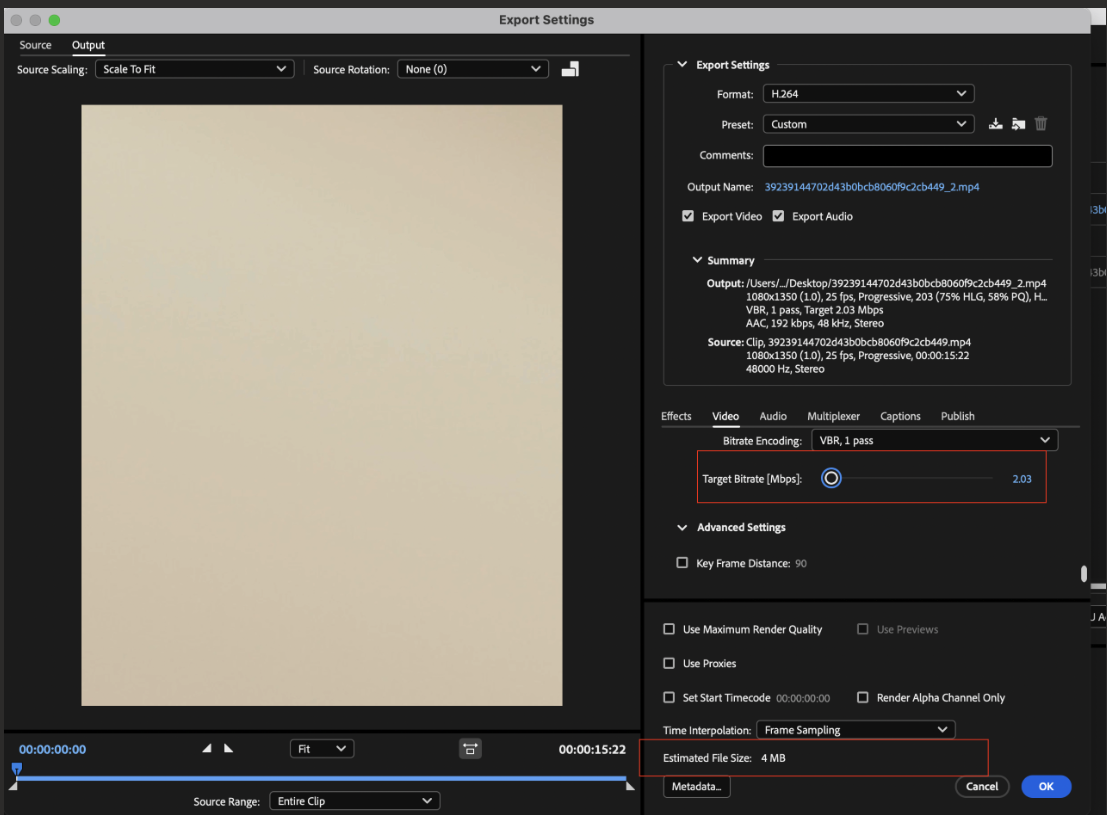Image resolution: width=1107 pixels, height=815 pixels.
Task: Open the Source Rotation dropdown
Action: point(473,69)
